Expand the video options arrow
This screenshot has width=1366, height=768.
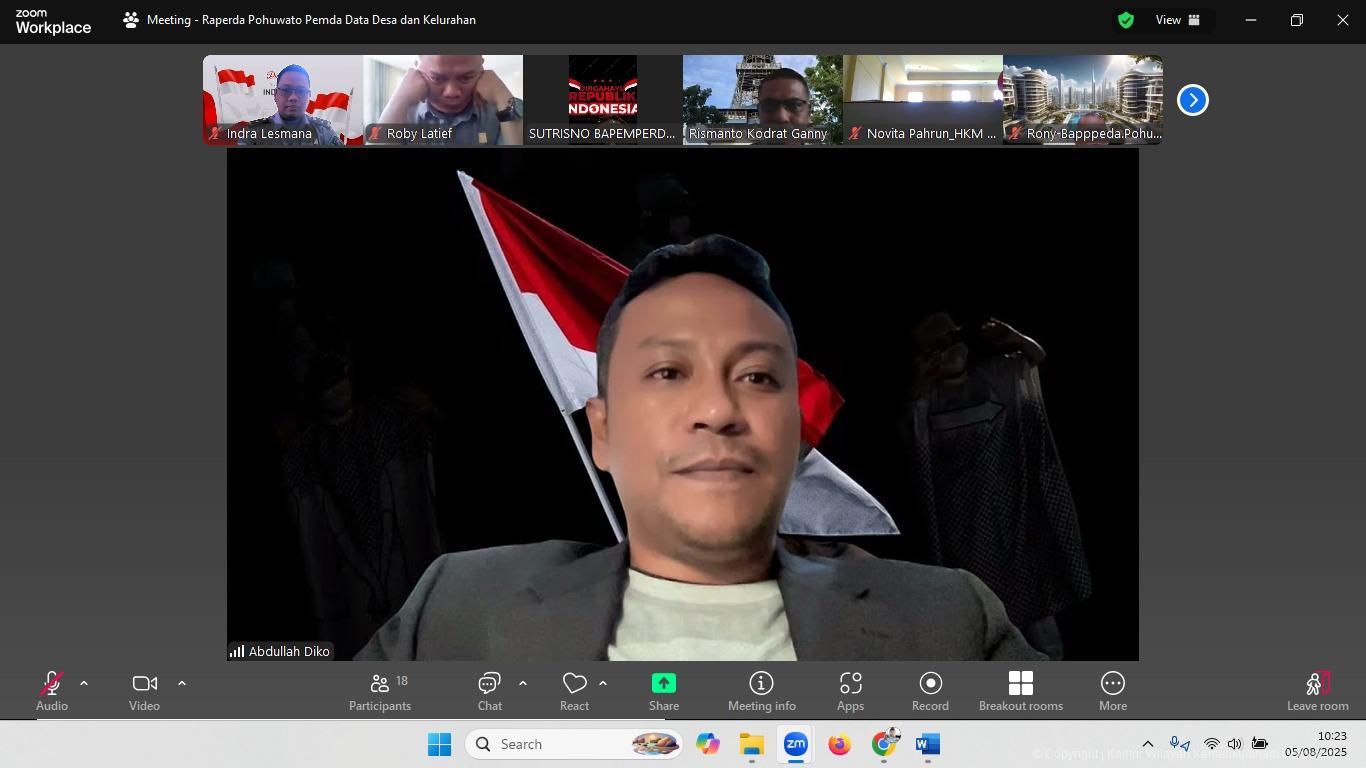182,684
